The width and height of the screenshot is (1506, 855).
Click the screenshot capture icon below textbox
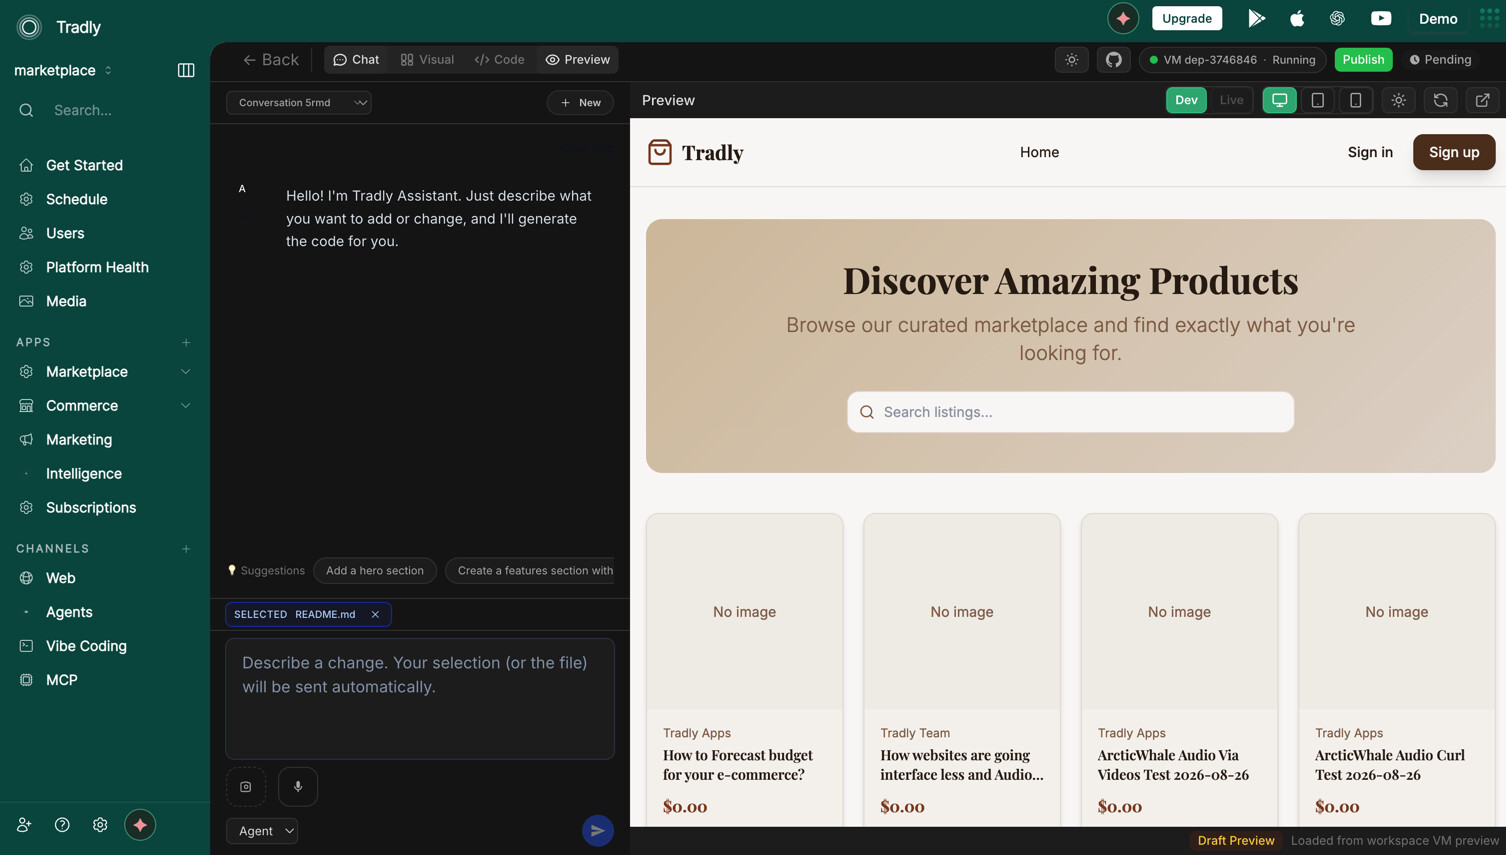tap(246, 787)
